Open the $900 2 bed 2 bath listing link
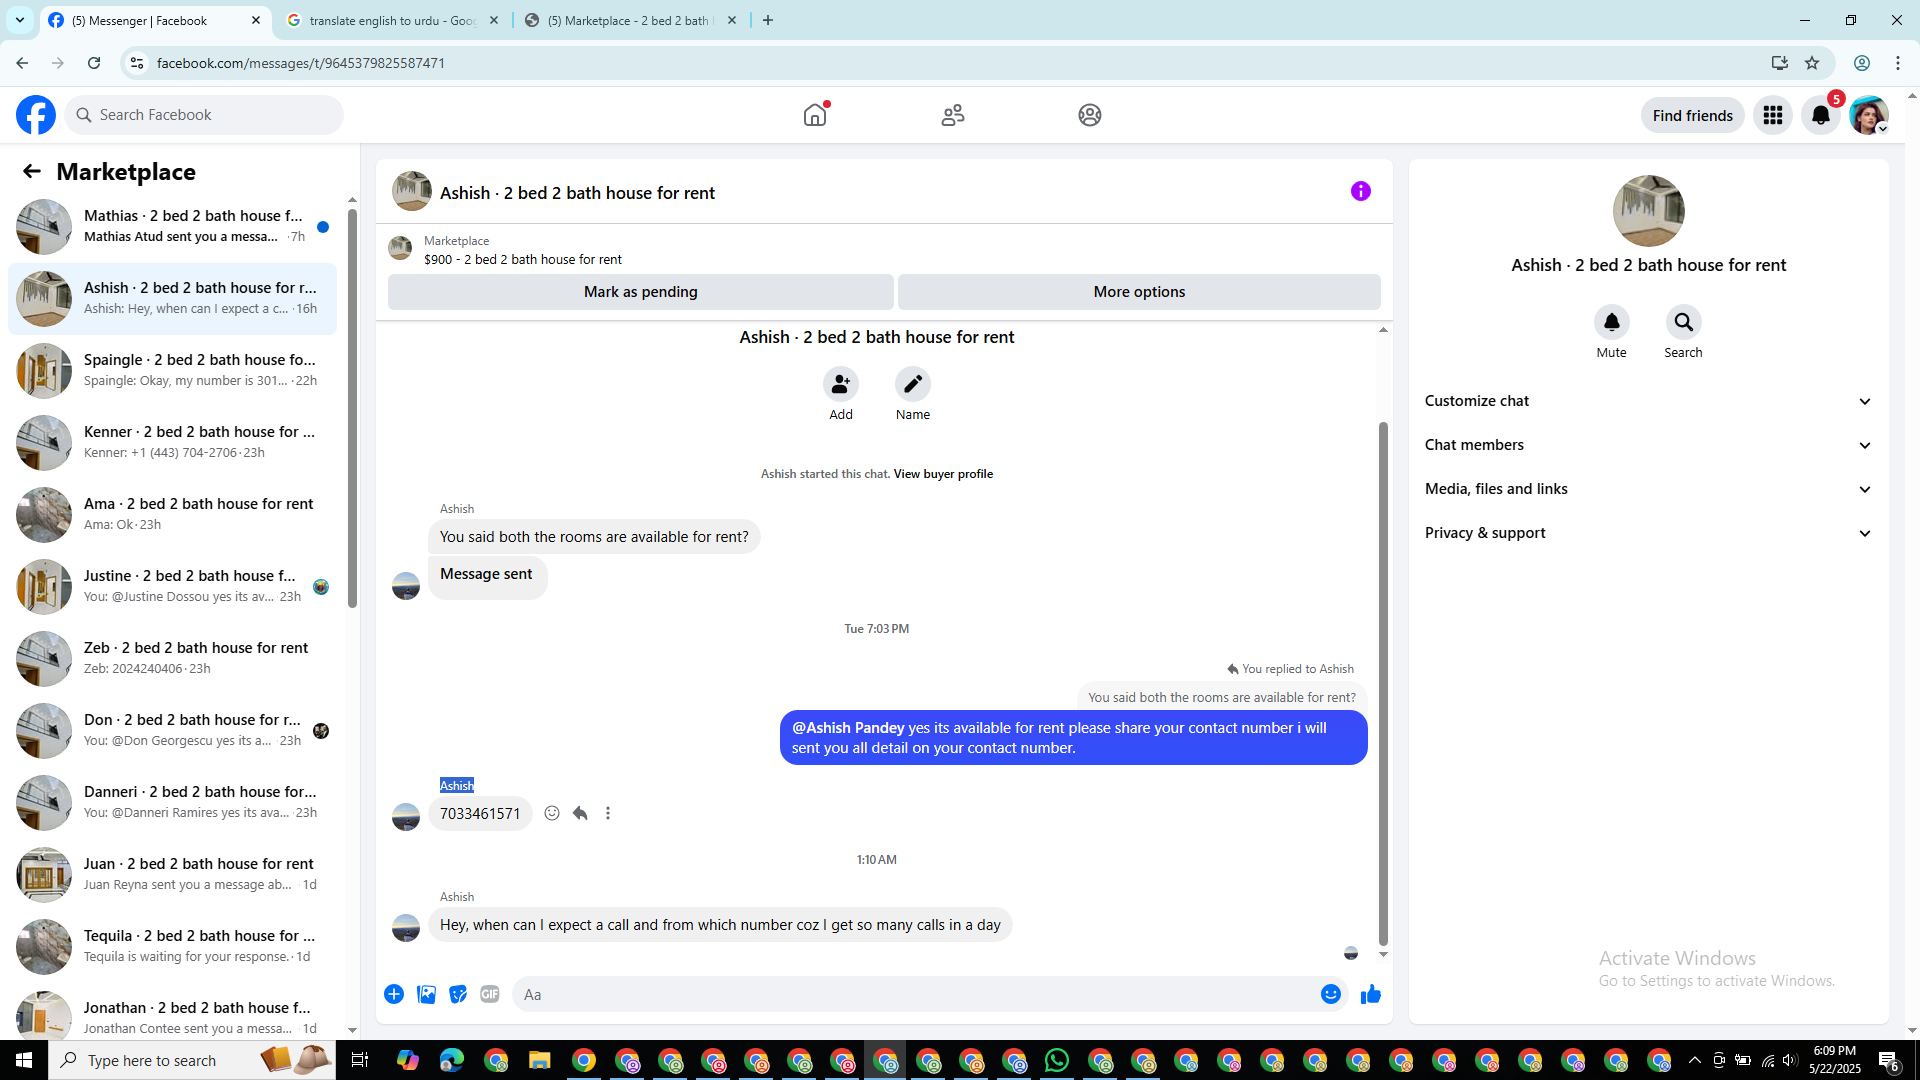Screen dimensions: 1920x1080 pos(522,259)
